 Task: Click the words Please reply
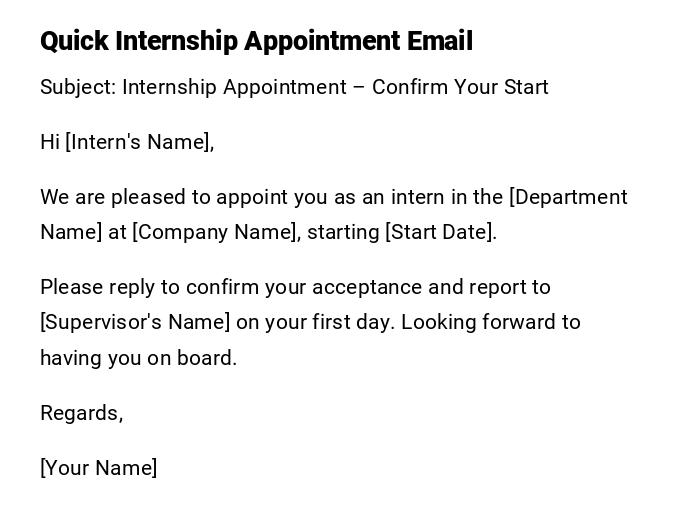pyautogui.click(x=95, y=288)
